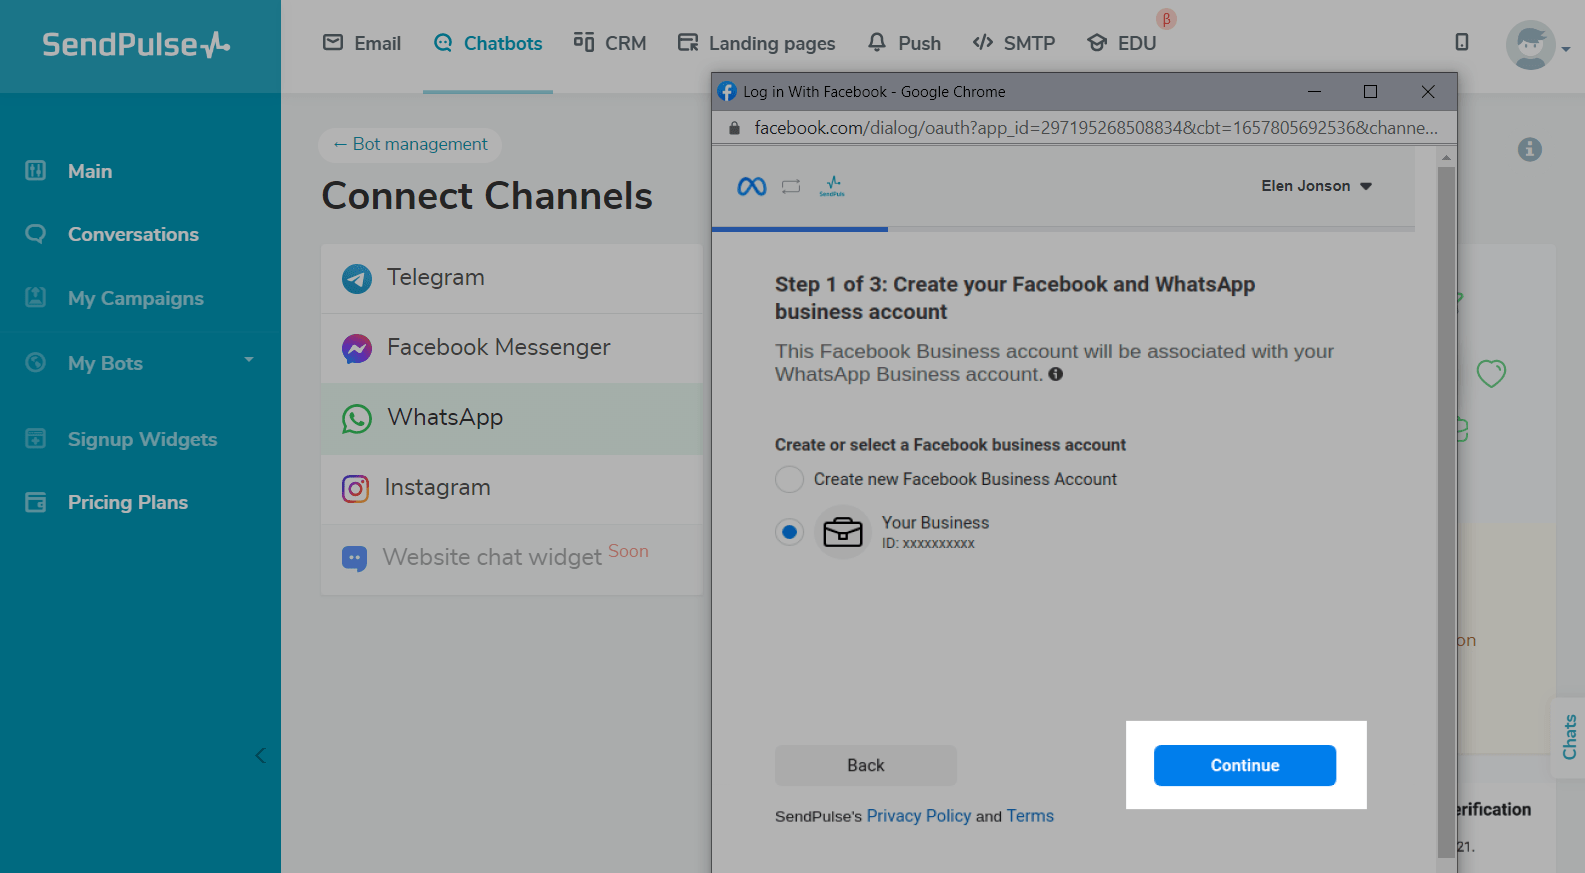Screen dimensions: 1585x873
Task: Click the lock icon in popup address bar
Action: pyautogui.click(x=734, y=128)
